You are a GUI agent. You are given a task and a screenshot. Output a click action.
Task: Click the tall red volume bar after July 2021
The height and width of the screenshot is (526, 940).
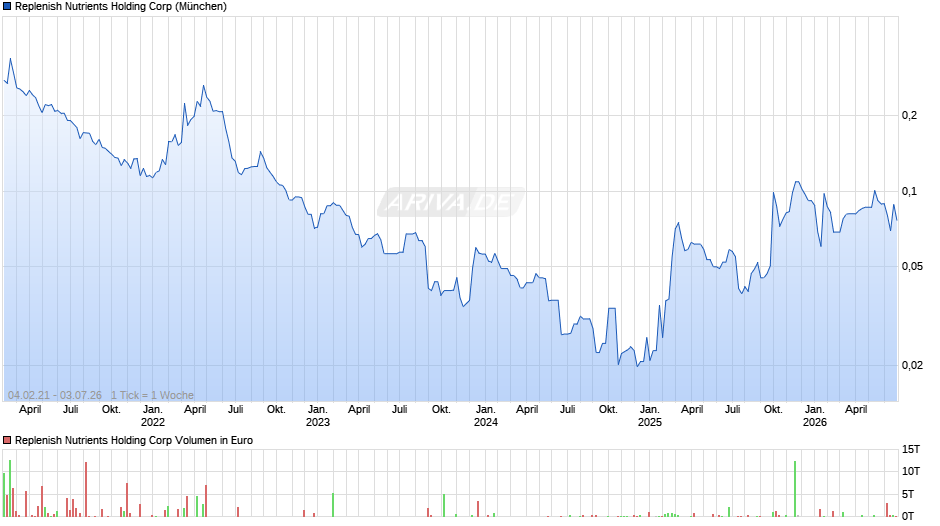point(86,489)
